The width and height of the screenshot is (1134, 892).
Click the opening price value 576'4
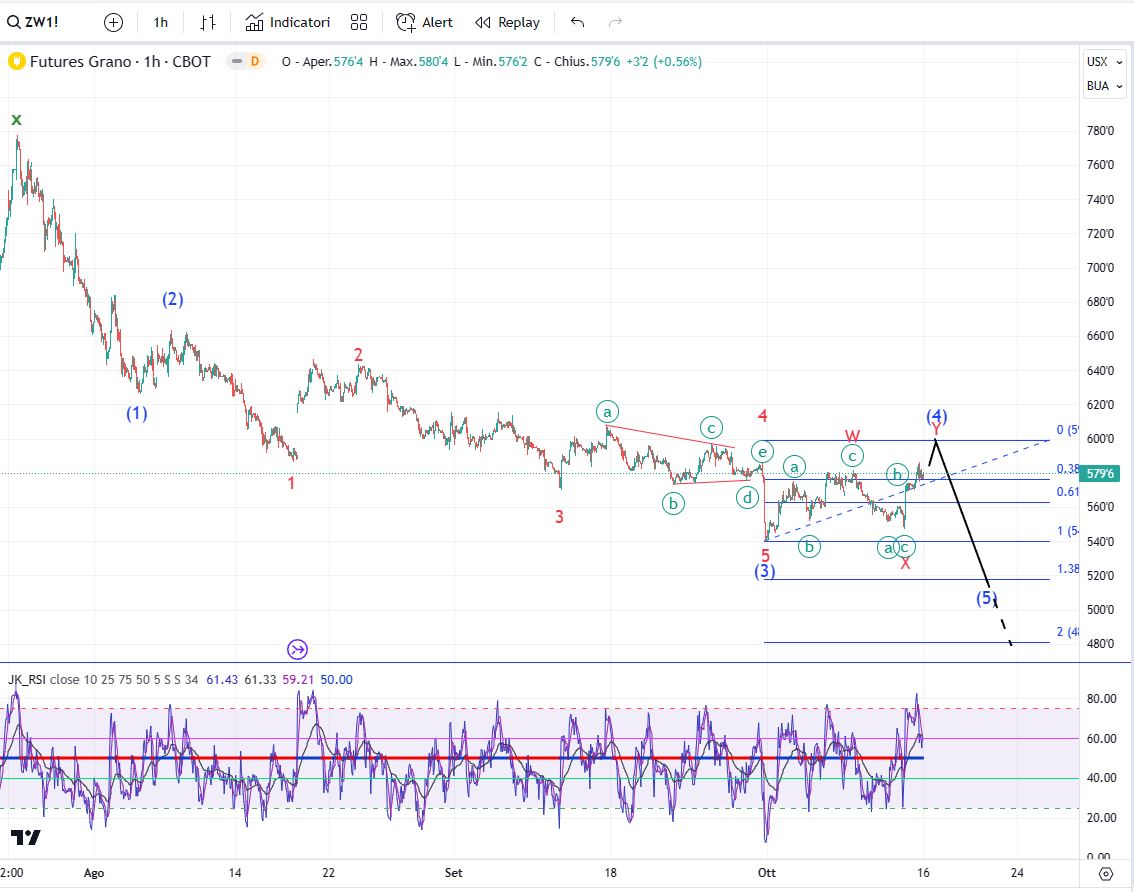349,61
